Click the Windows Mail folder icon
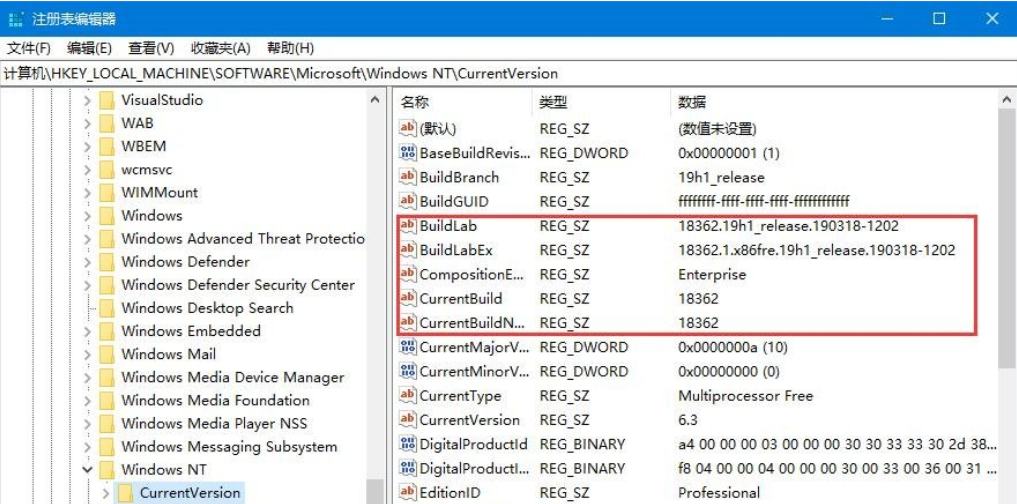Viewport: 1017px width, 504px height. coord(107,354)
